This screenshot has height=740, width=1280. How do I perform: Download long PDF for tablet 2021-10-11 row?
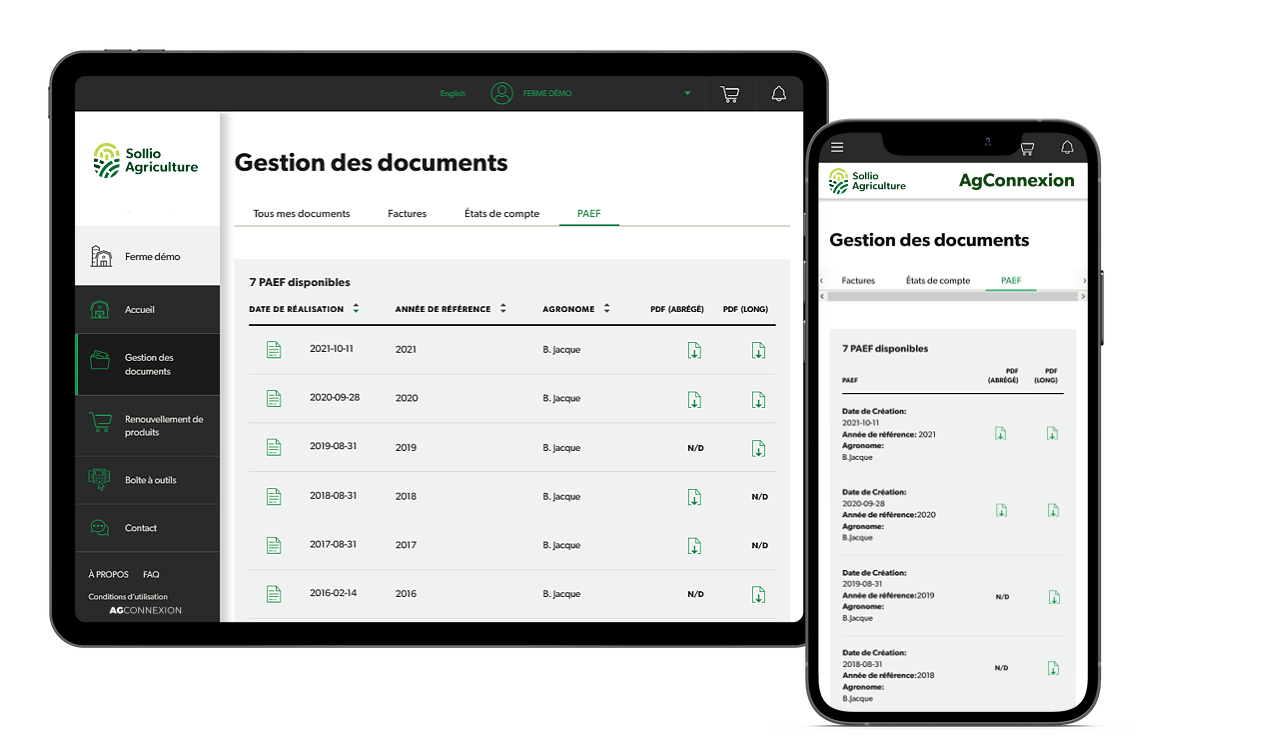759,350
